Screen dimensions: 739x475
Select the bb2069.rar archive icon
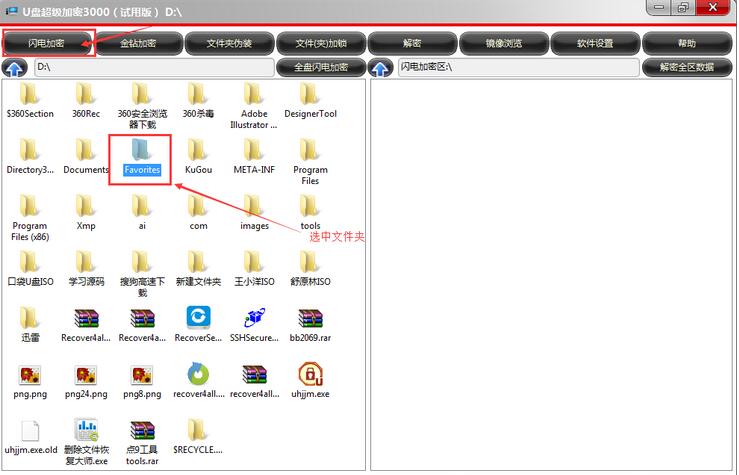[310, 319]
